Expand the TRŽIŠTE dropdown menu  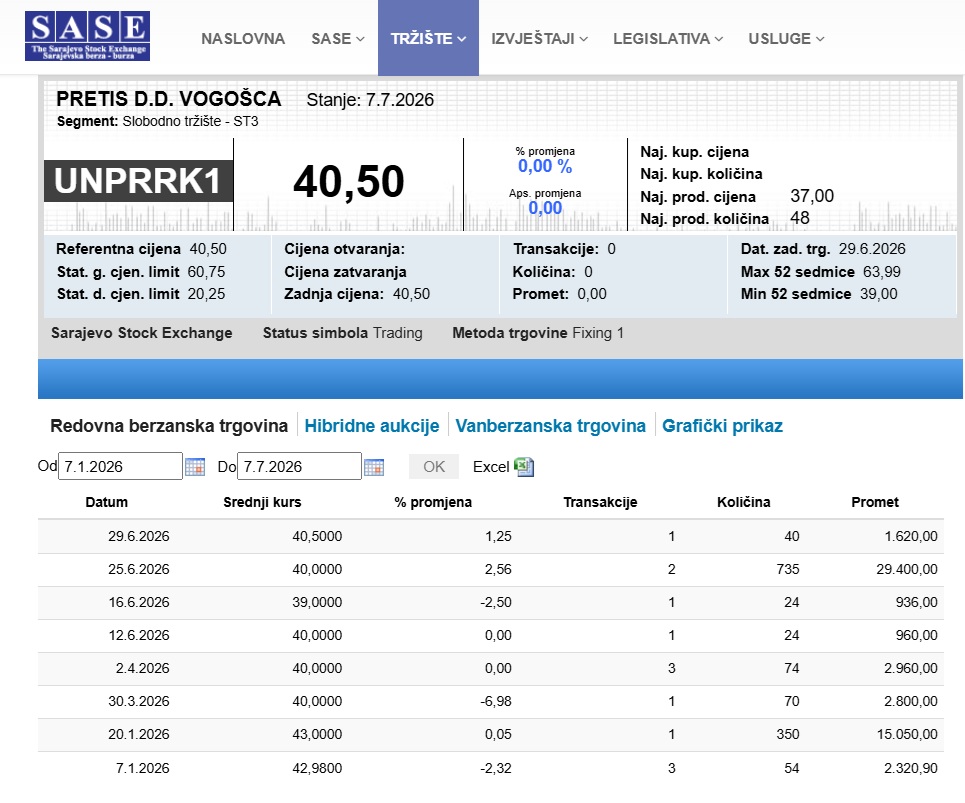[428, 38]
